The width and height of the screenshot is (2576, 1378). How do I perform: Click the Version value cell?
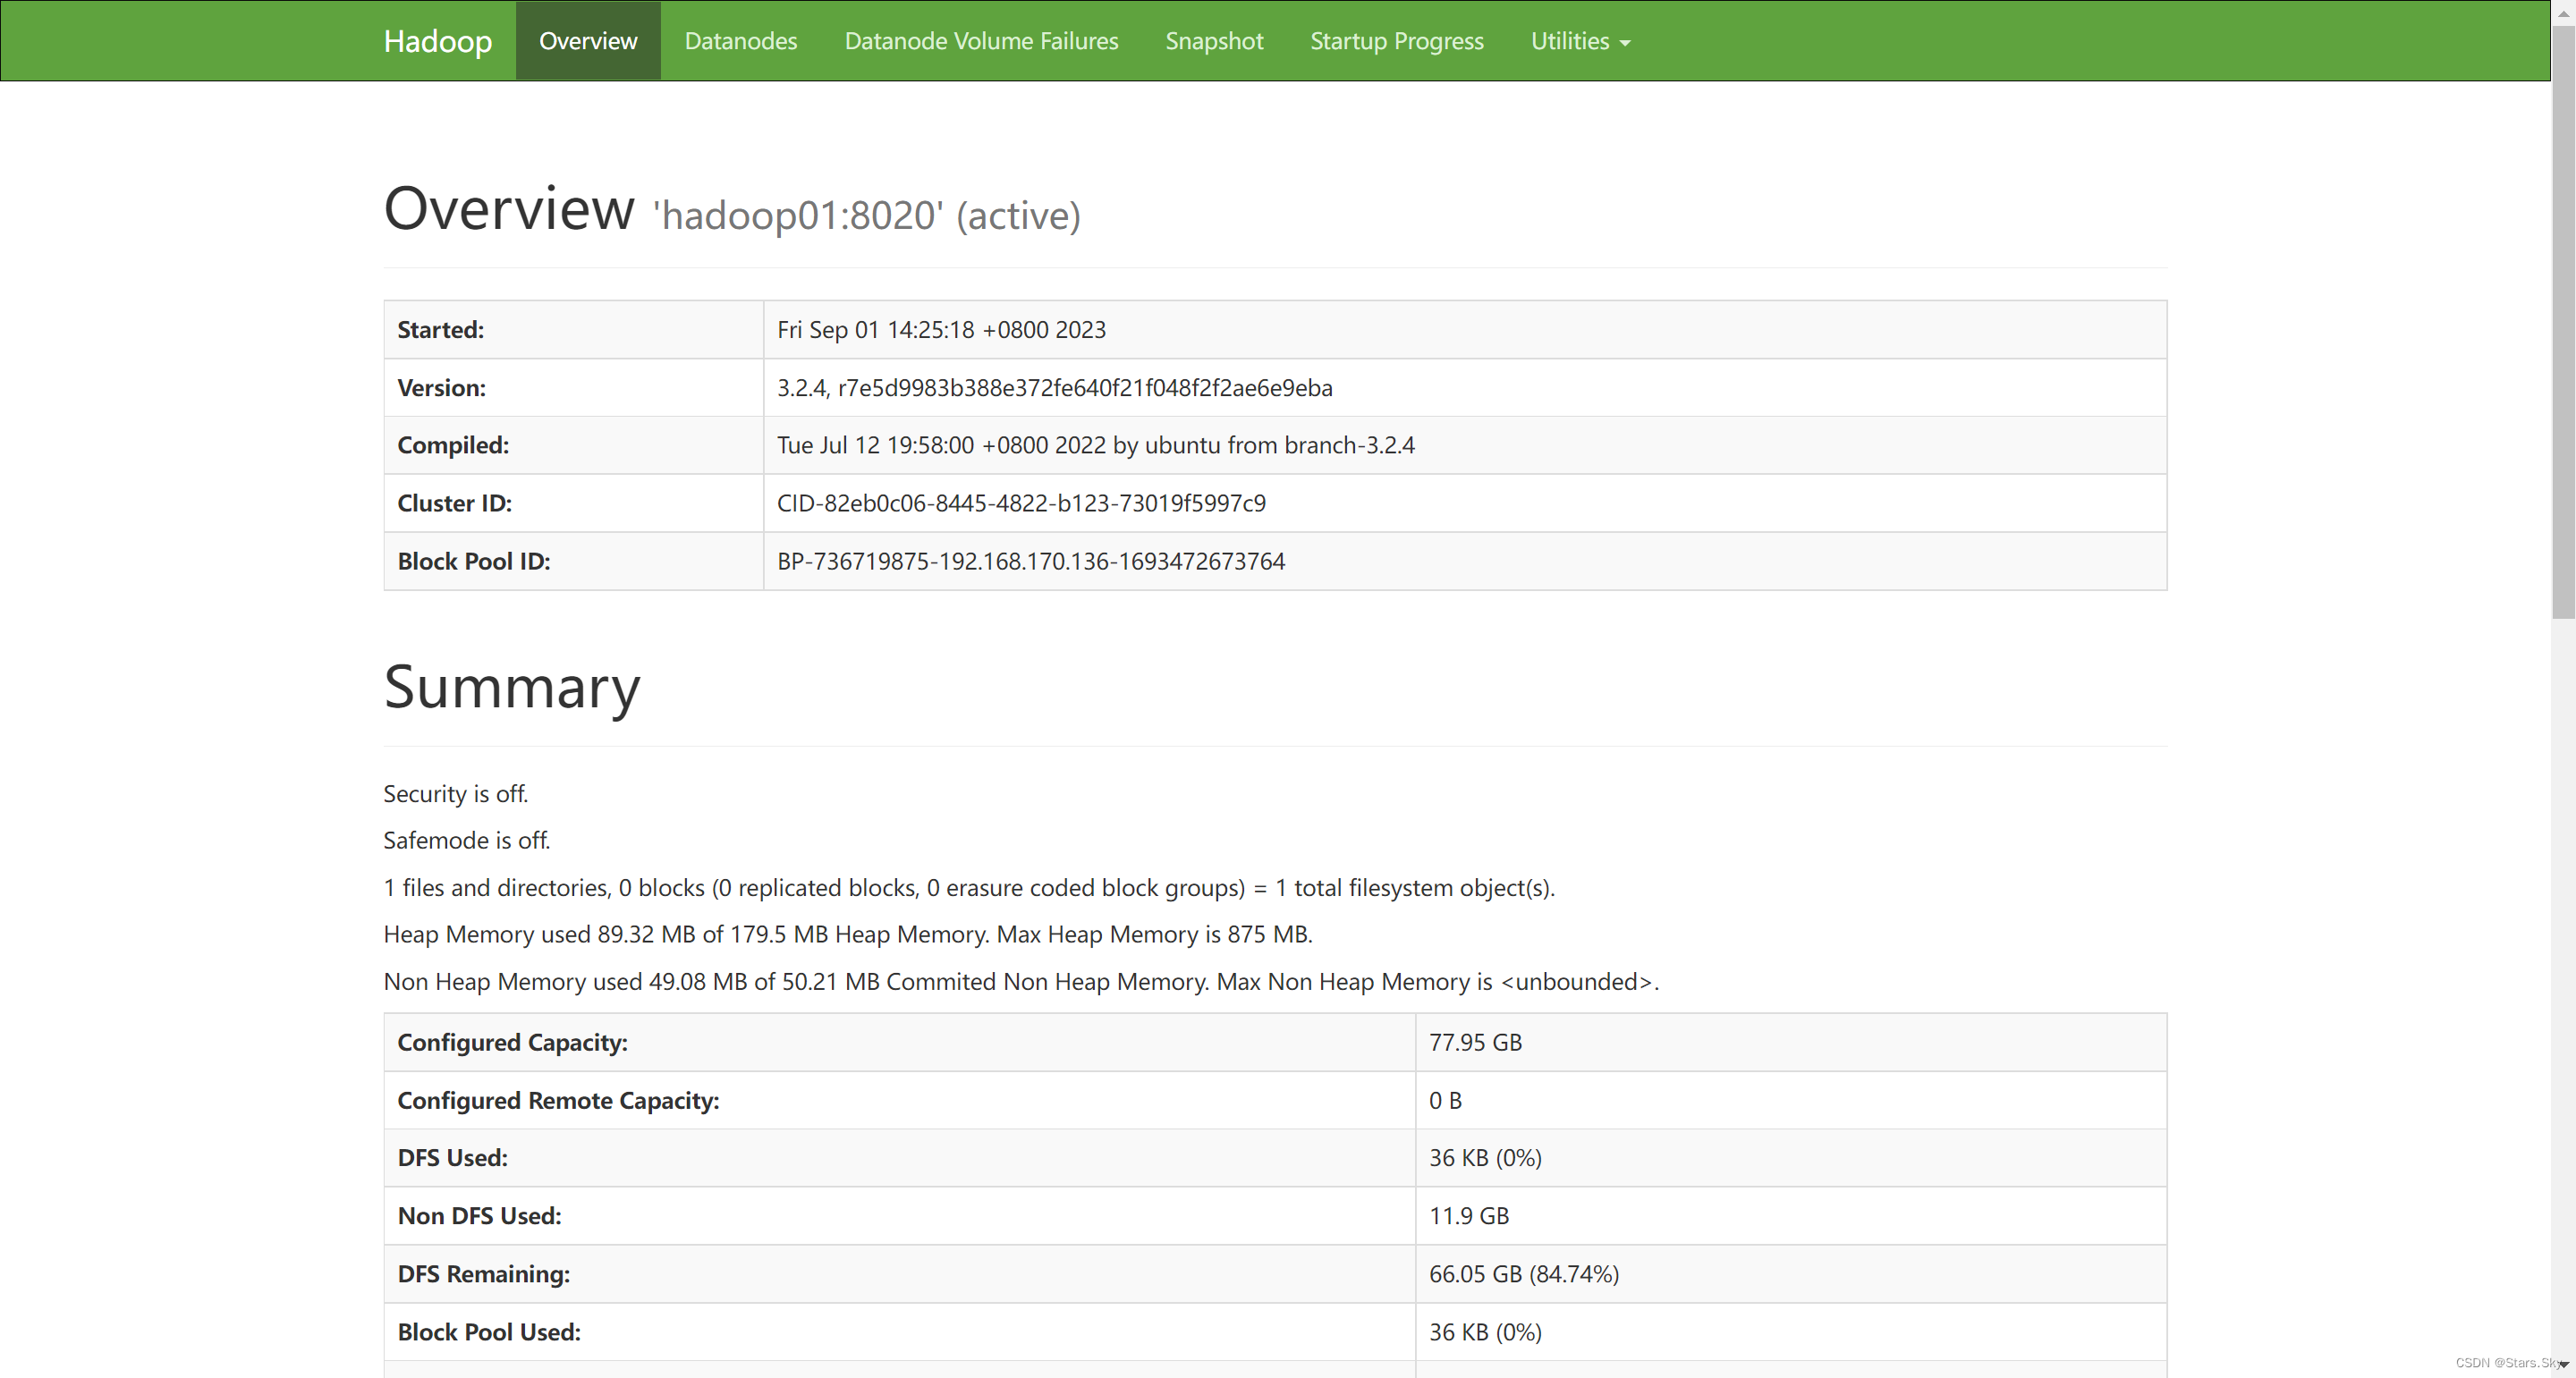[1054, 388]
